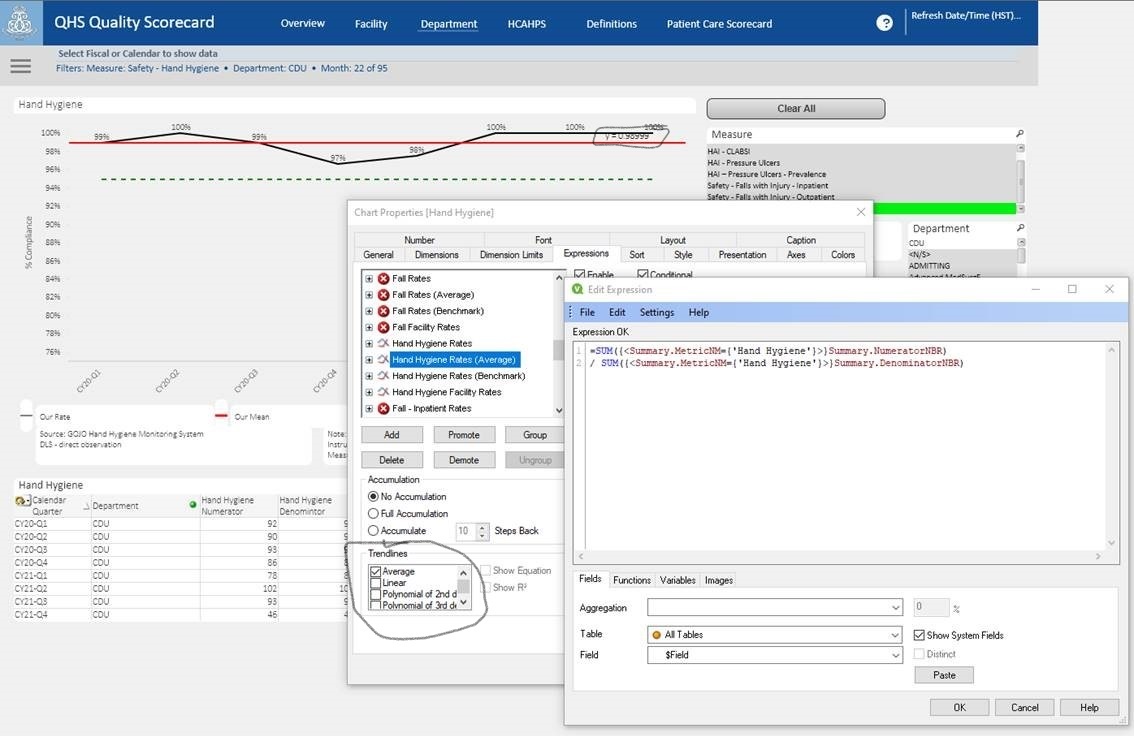The image size is (1134, 736).
Task: Expand the Hand Hygiene Rates (Benchmark) expression
Action: tap(369, 376)
